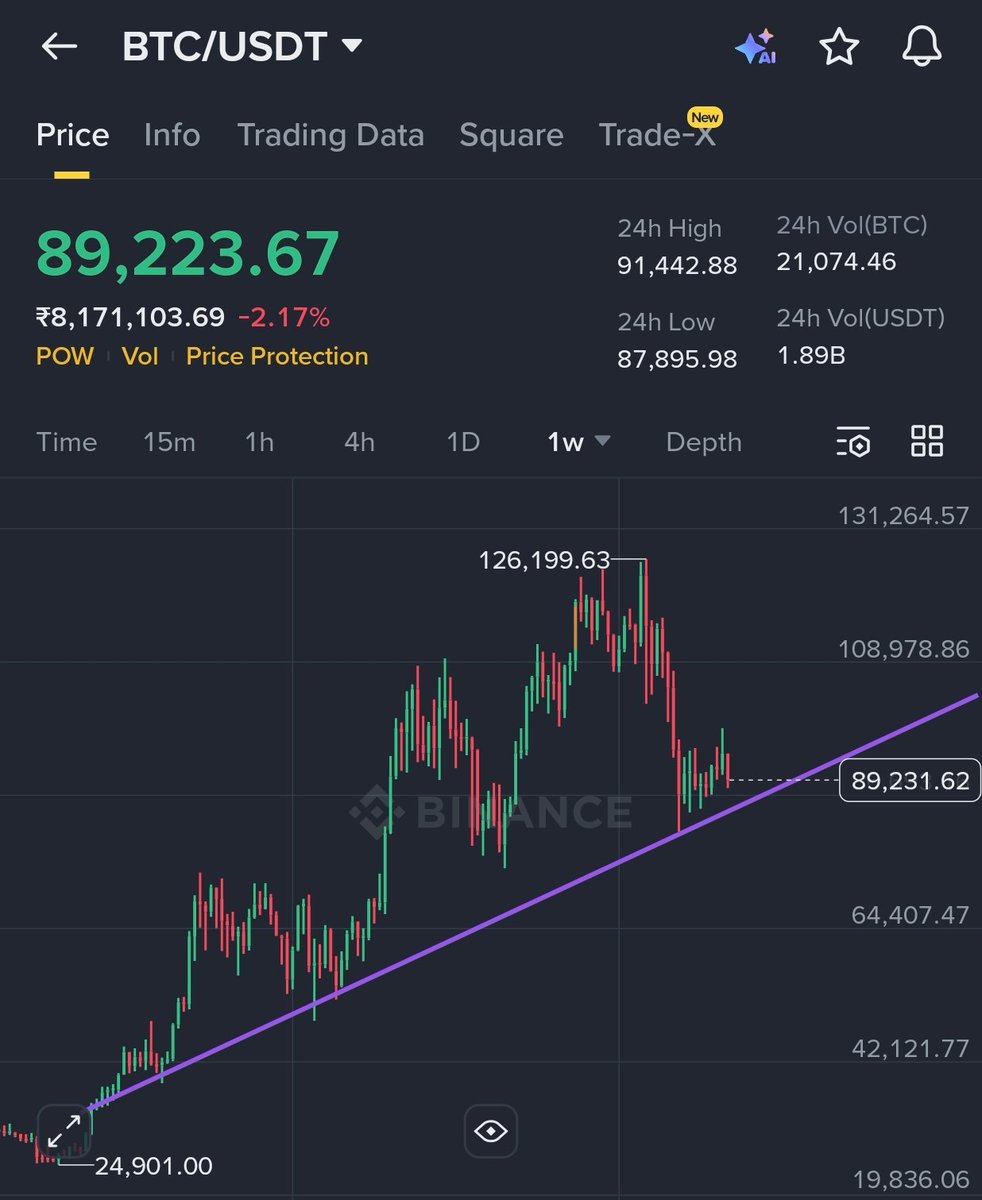Tap the 89,223.67 last price
The width and height of the screenshot is (982, 1200).
tap(188, 253)
